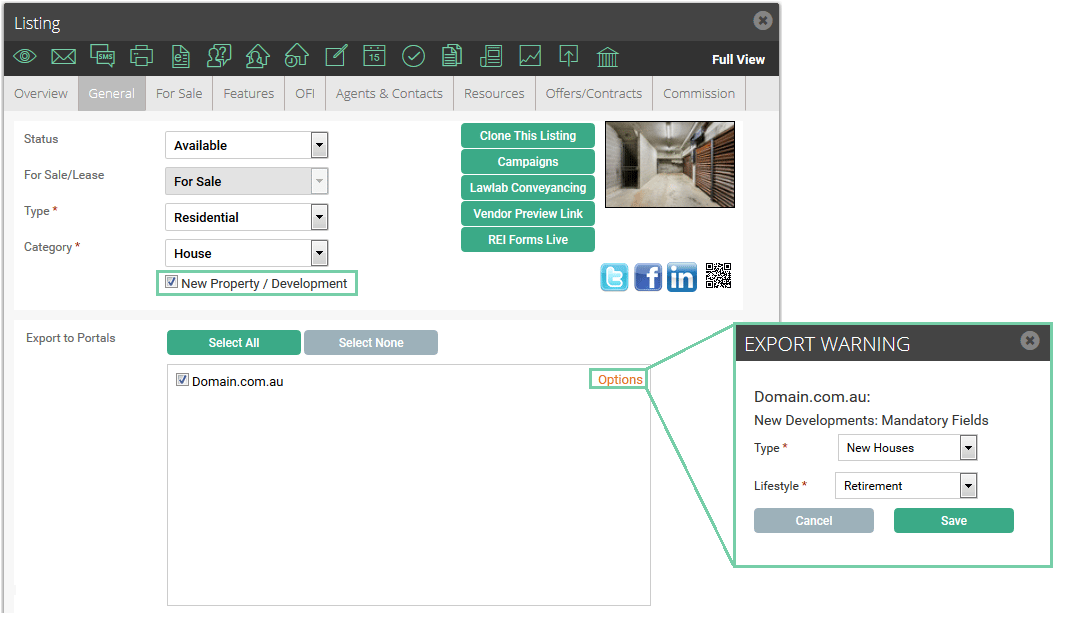Toggle New Property / Development checkbox
The width and height of the screenshot is (1068, 632).
(x=172, y=282)
